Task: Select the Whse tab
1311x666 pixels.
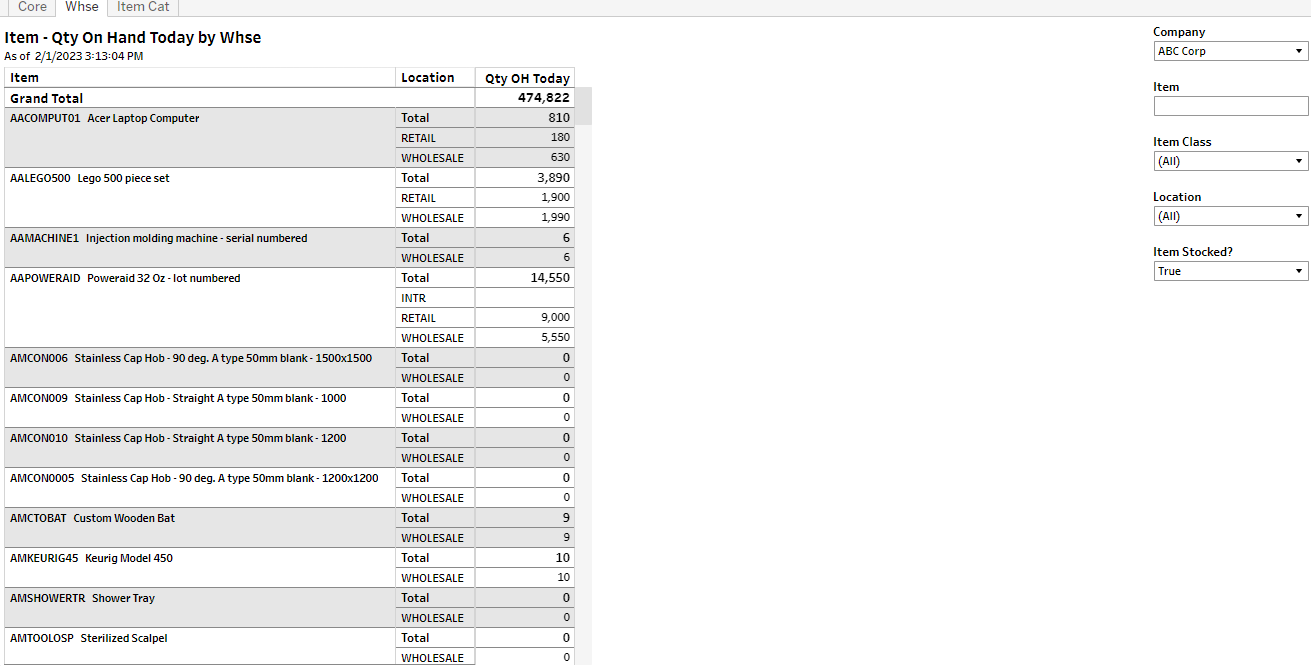Action: [x=82, y=7]
